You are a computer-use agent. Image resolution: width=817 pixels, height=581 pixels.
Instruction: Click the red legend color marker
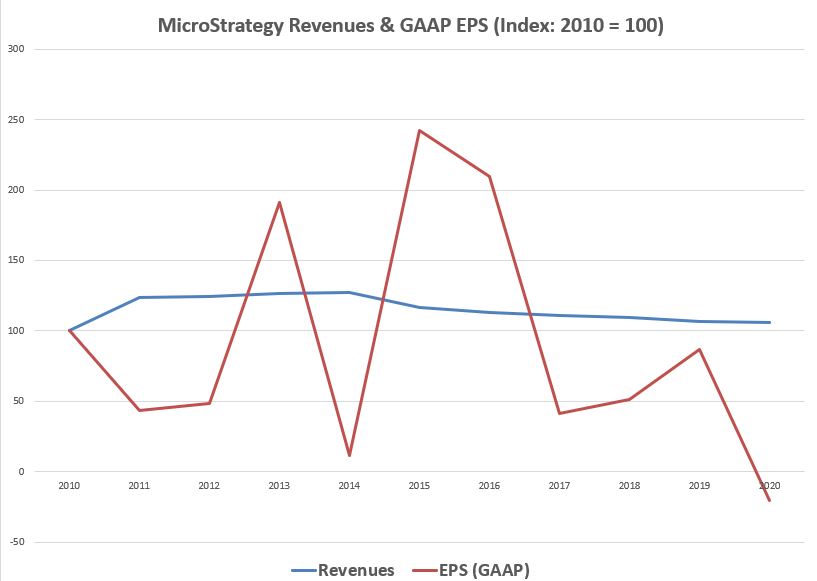coord(424,568)
